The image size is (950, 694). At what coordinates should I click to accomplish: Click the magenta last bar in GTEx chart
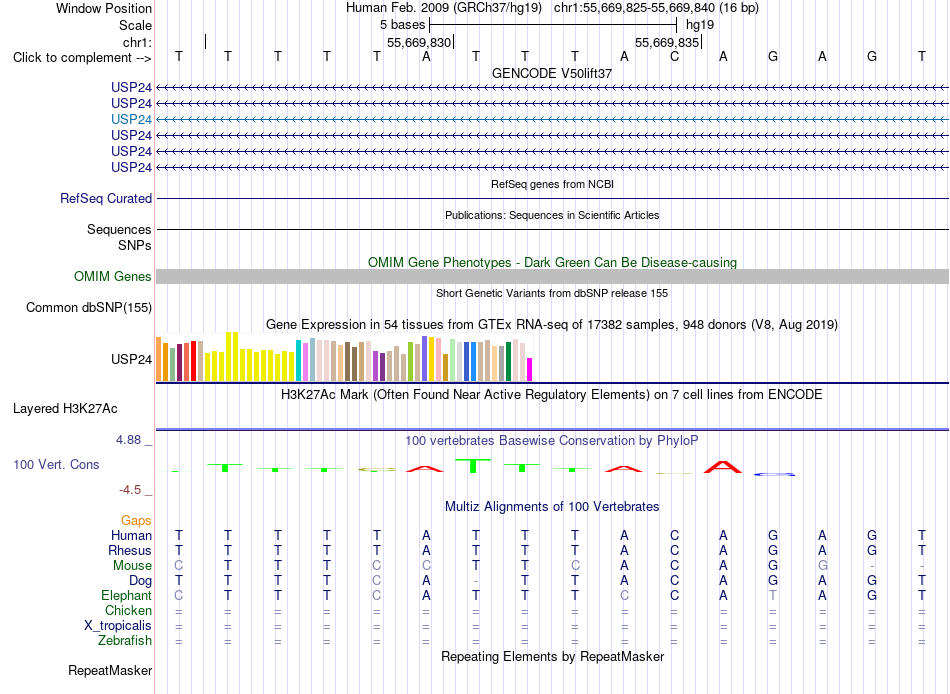pyautogui.click(x=530, y=370)
